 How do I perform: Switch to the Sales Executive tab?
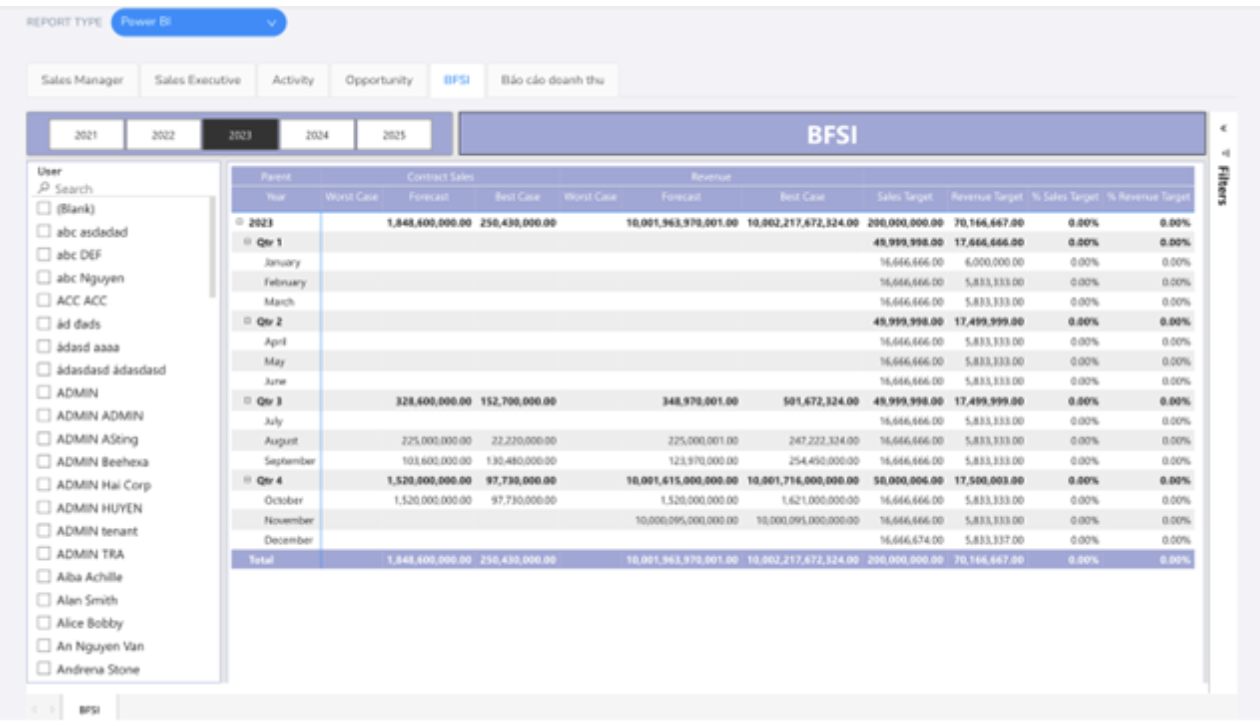click(197, 80)
